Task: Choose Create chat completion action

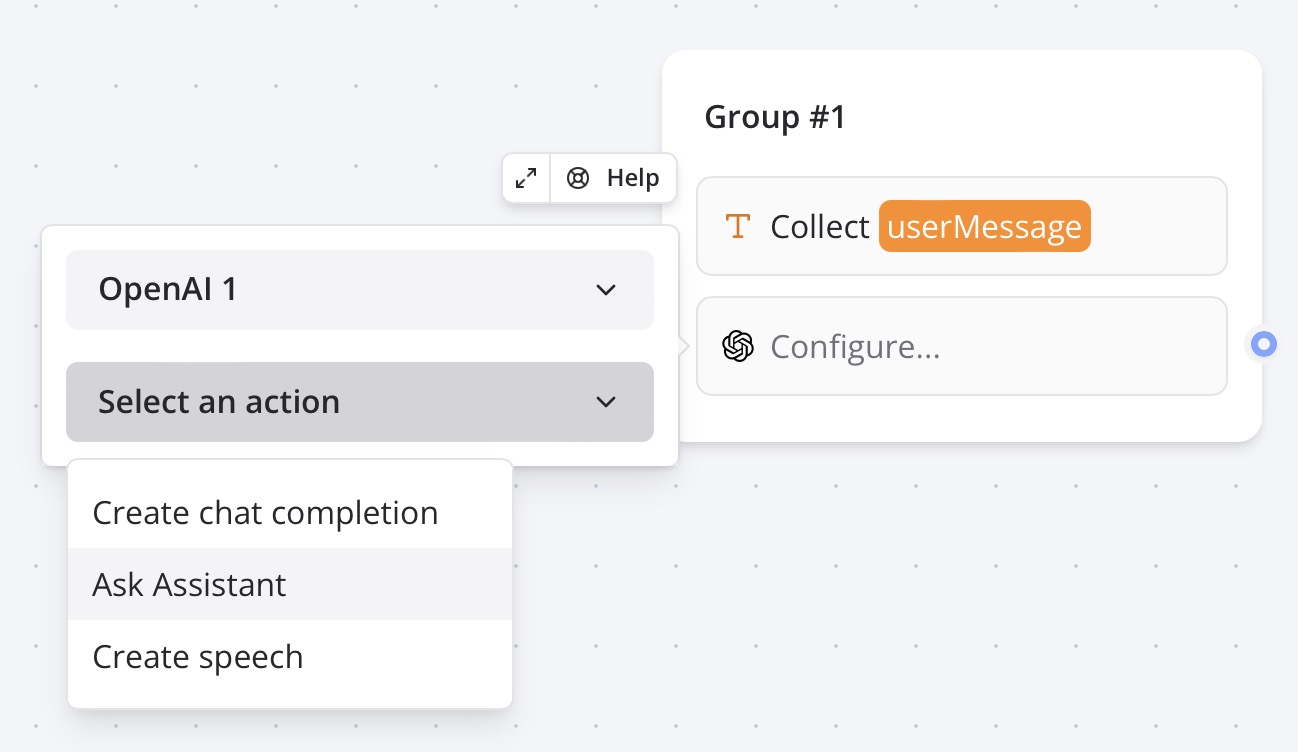Action: point(290,512)
